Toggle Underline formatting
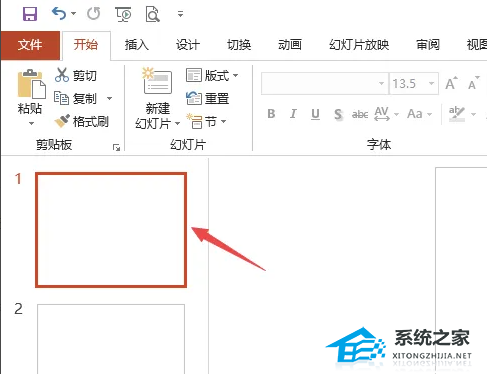Viewport: 487px width, 374px height. click(315, 114)
